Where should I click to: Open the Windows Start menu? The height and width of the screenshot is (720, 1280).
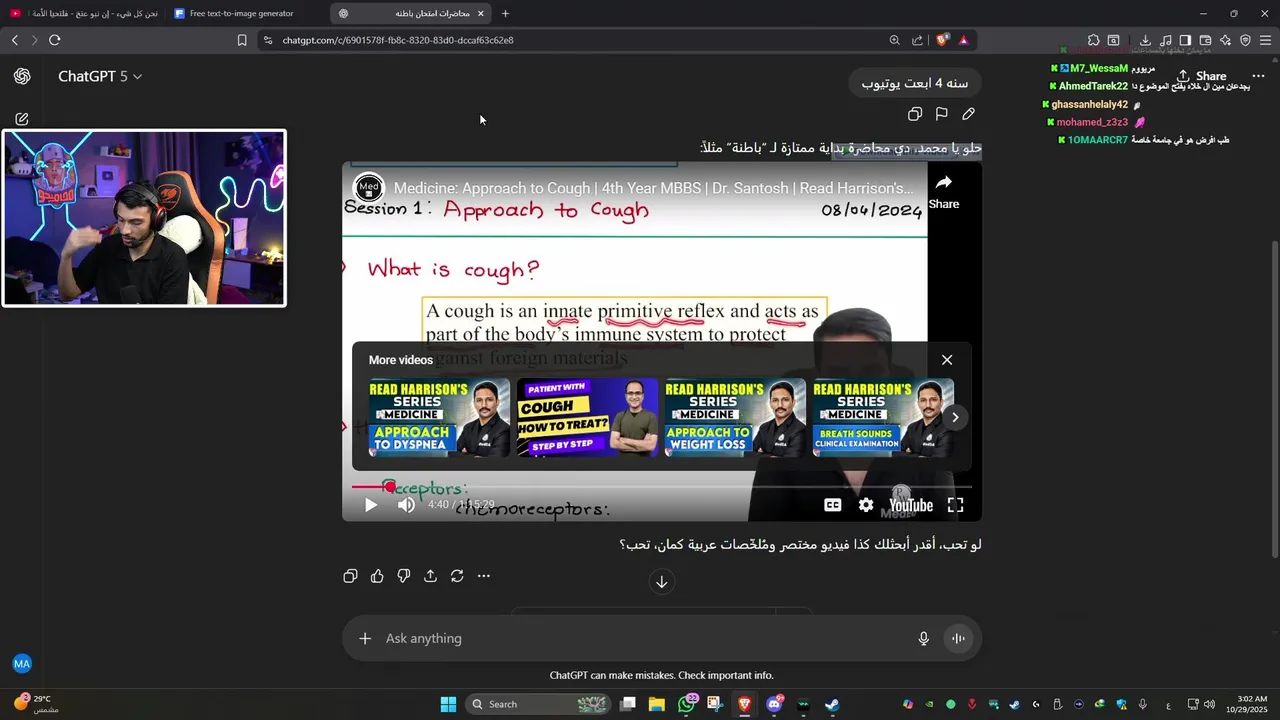pos(448,704)
